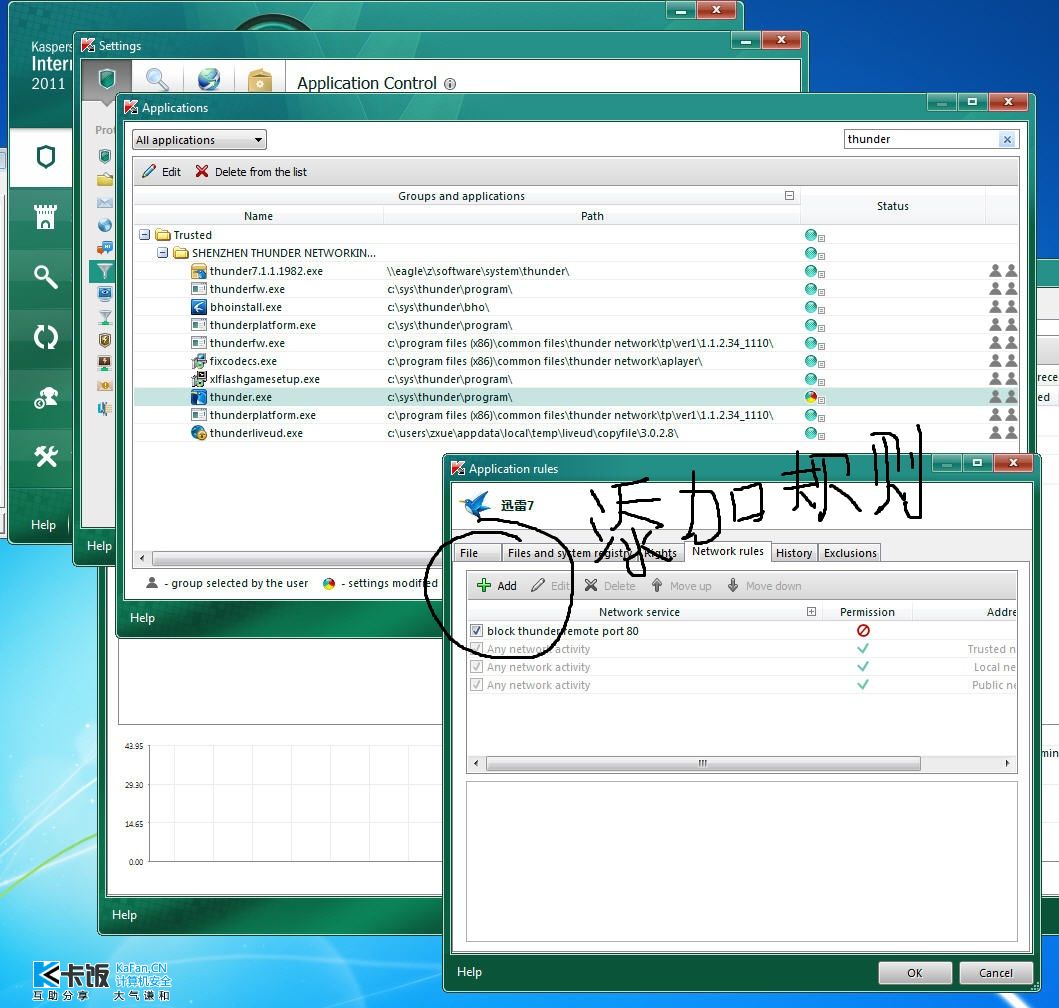Screen dimensions: 1059x1008
Task: Toggle checkbox of Any network activity Local rule
Action: pyautogui.click(x=476, y=667)
